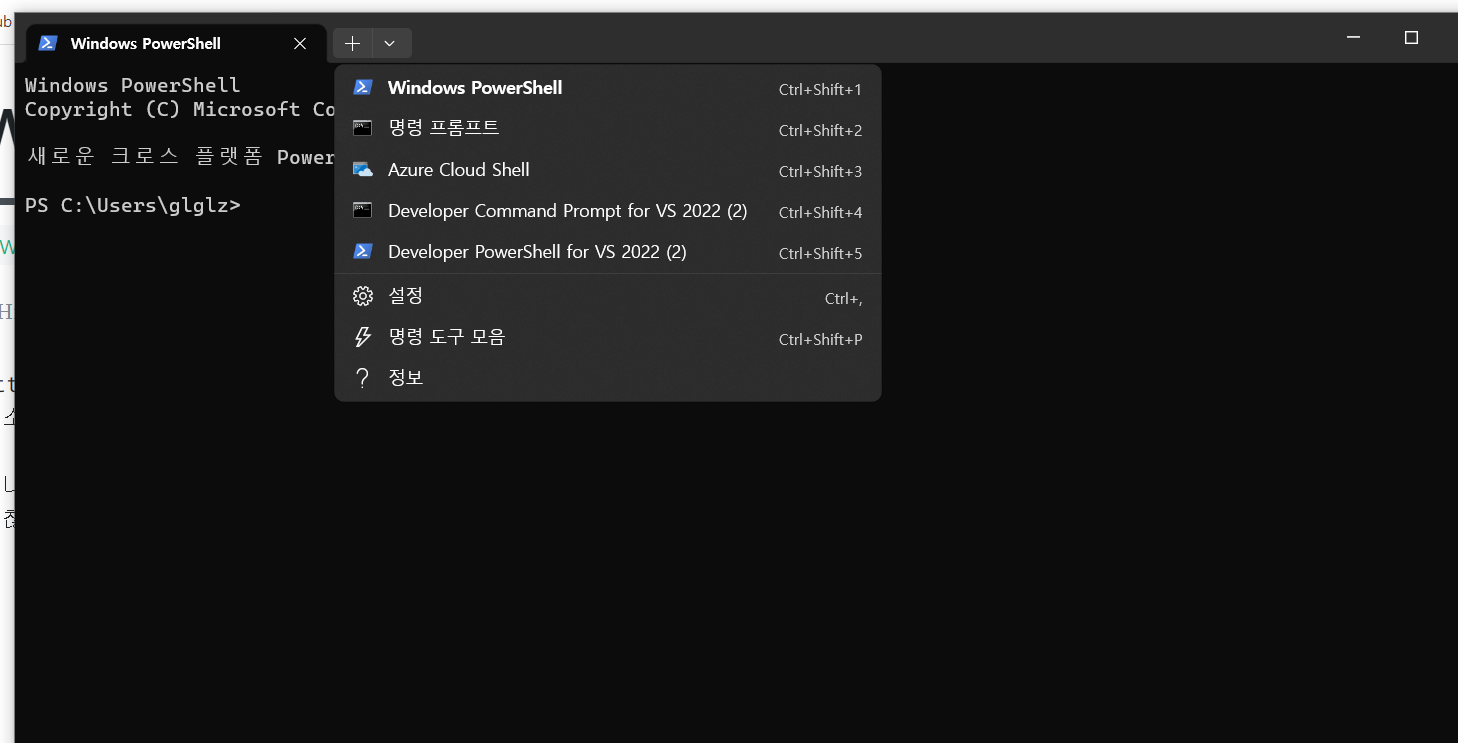Image resolution: width=1458 pixels, height=743 pixels.
Task: Click the PowerShell icon on the tab
Action: (x=47, y=43)
